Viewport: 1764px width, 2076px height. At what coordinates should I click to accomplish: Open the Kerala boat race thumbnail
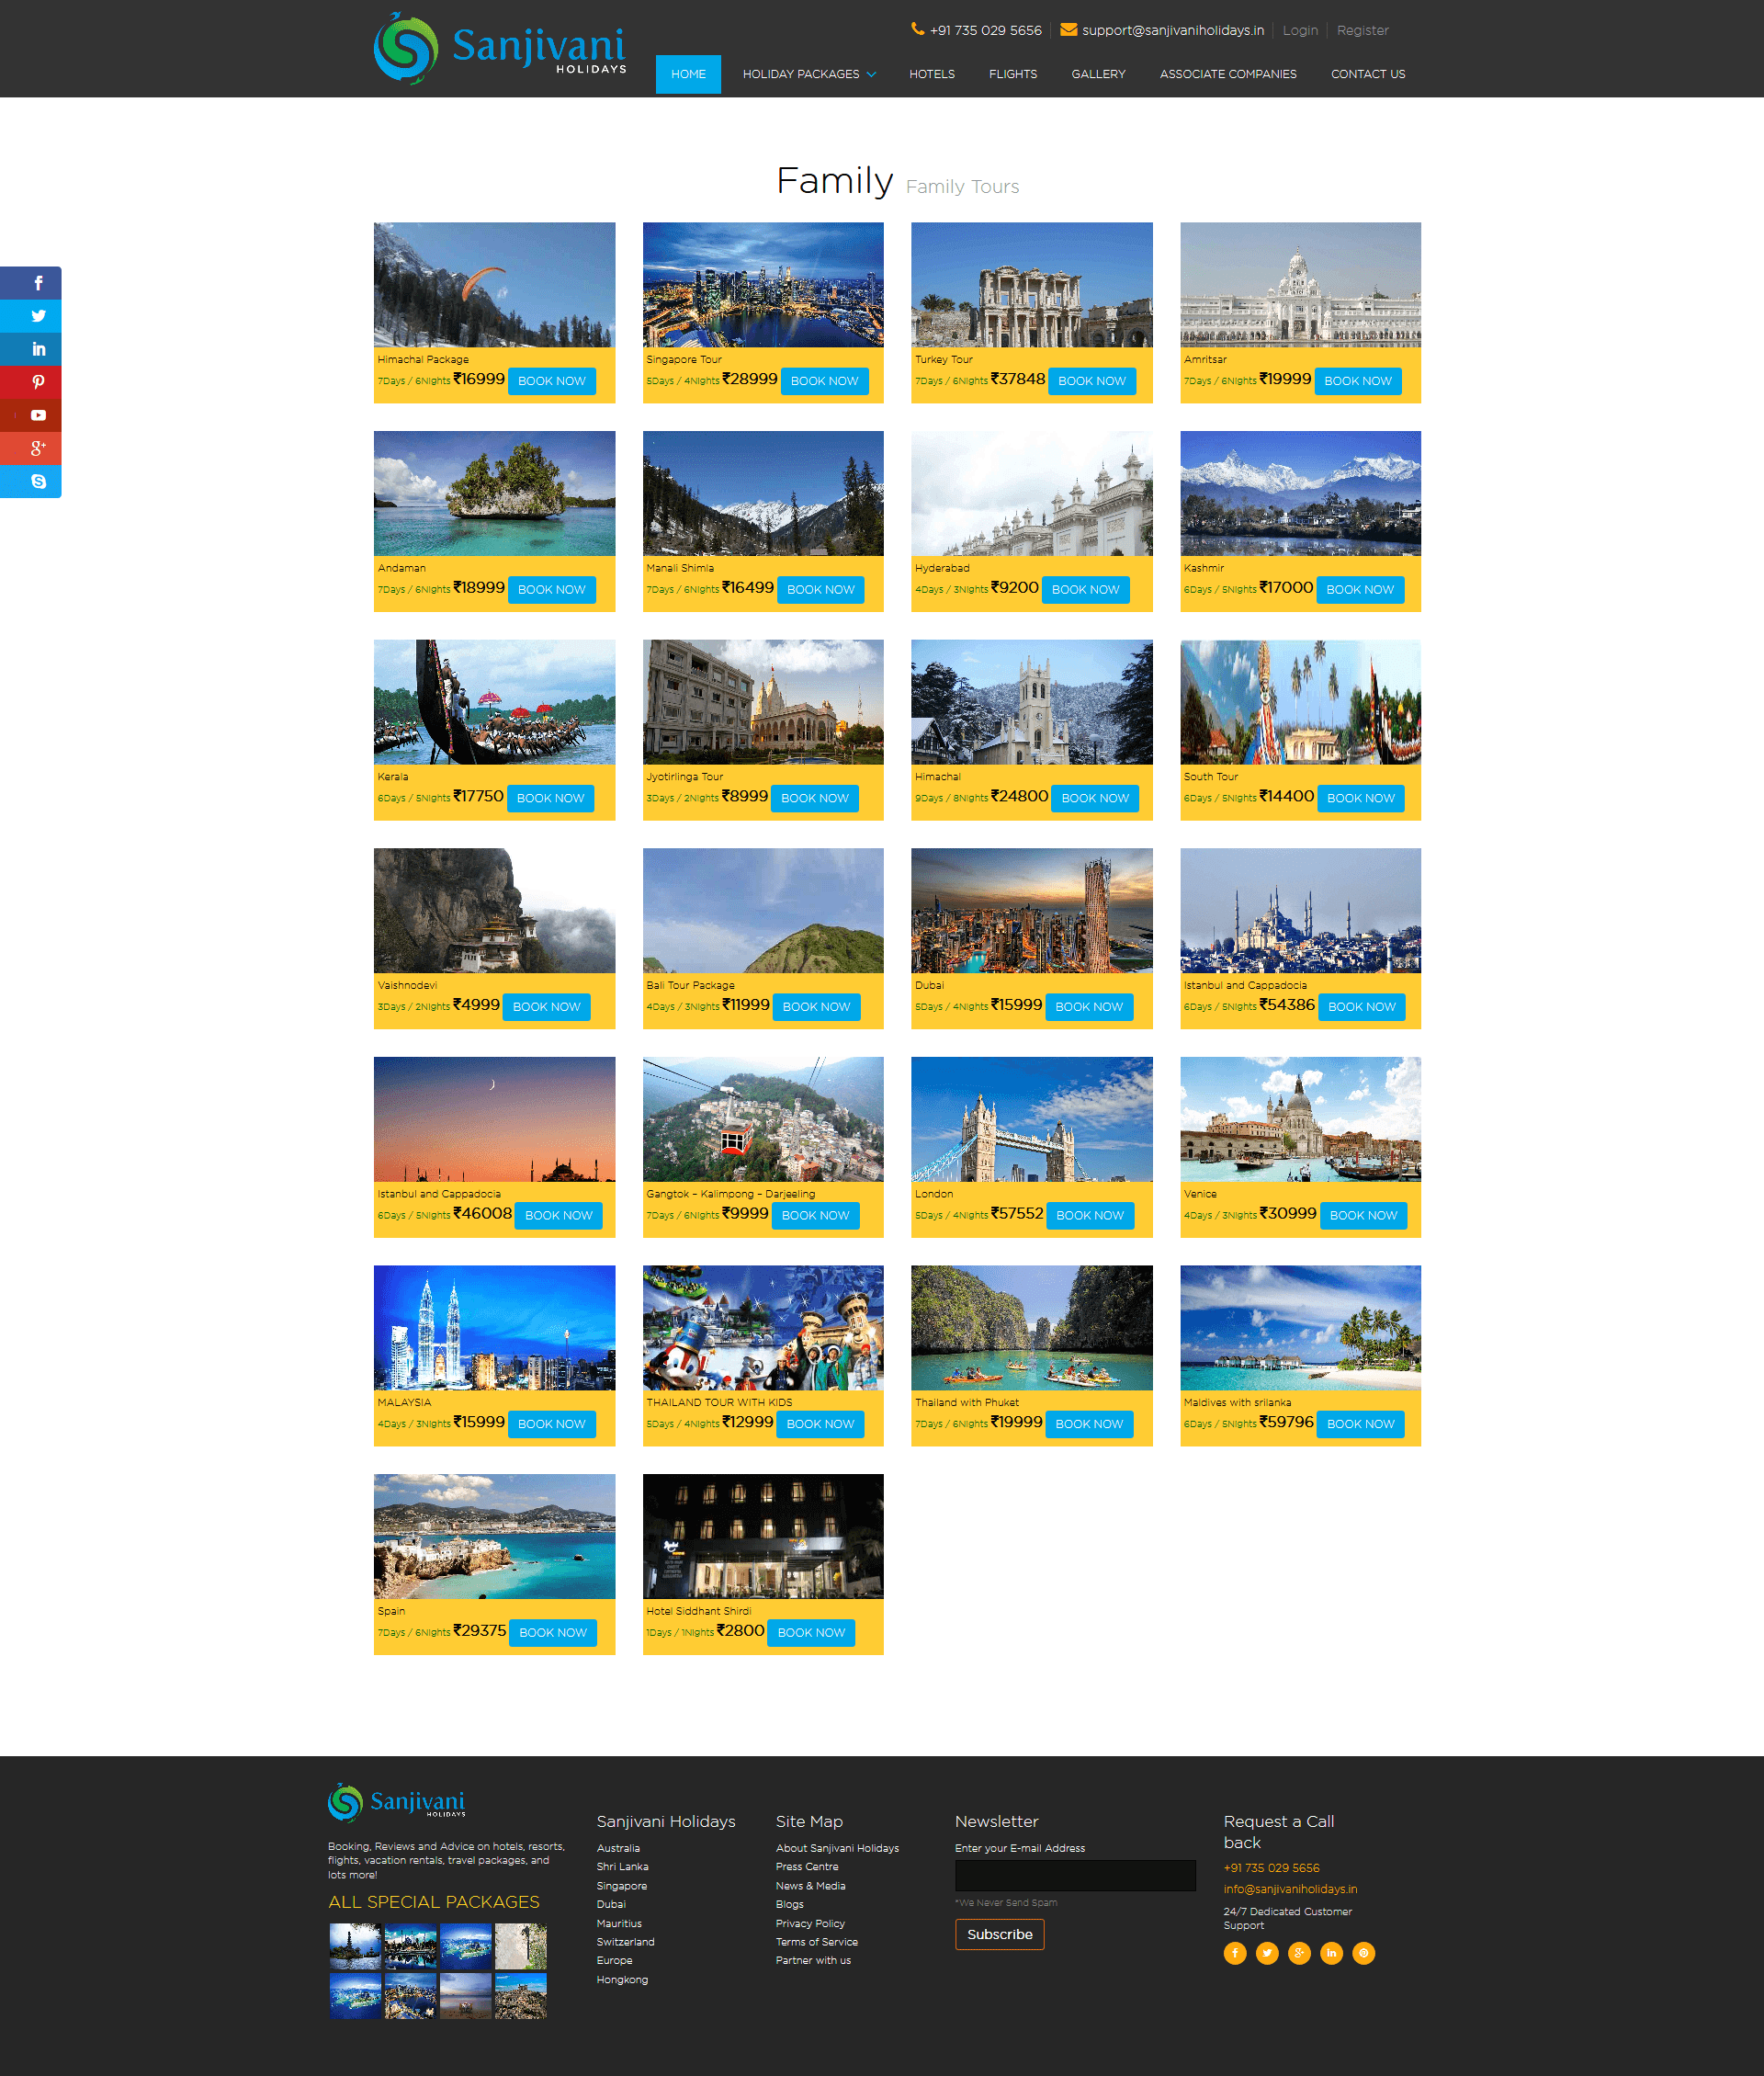coord(494,702)
